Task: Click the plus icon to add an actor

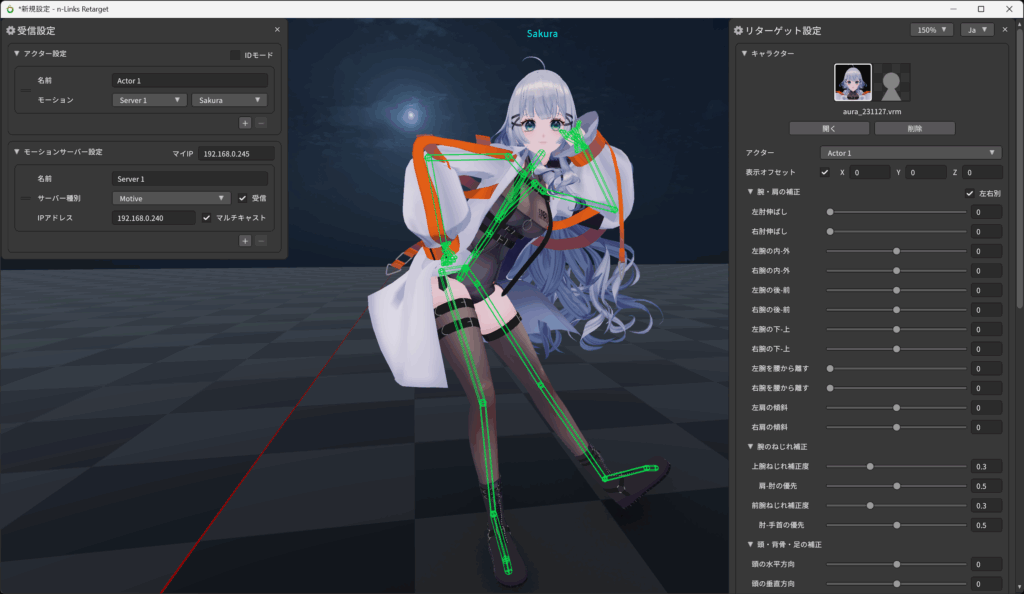Action: (x=244, y=122)
